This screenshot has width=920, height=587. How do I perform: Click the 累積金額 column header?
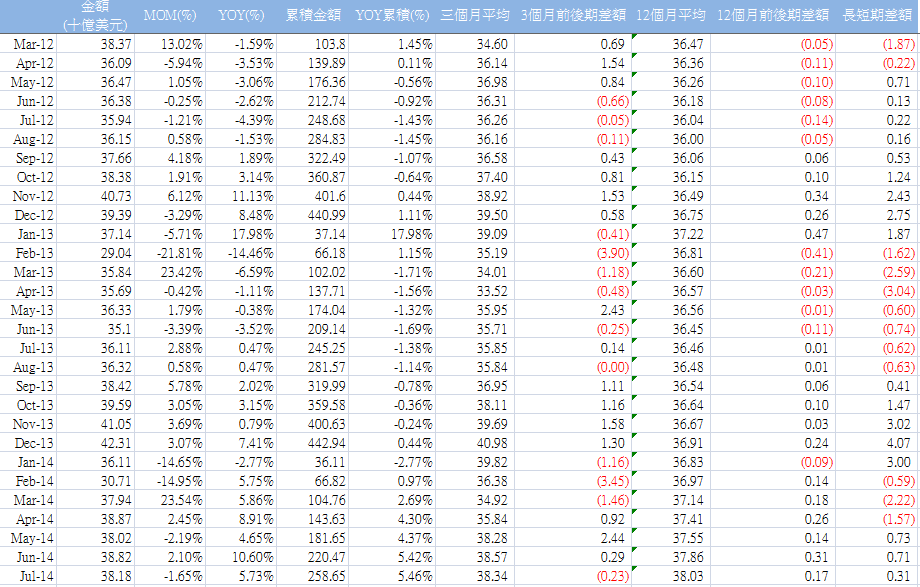pyautogui.click(x=313, y=15)
